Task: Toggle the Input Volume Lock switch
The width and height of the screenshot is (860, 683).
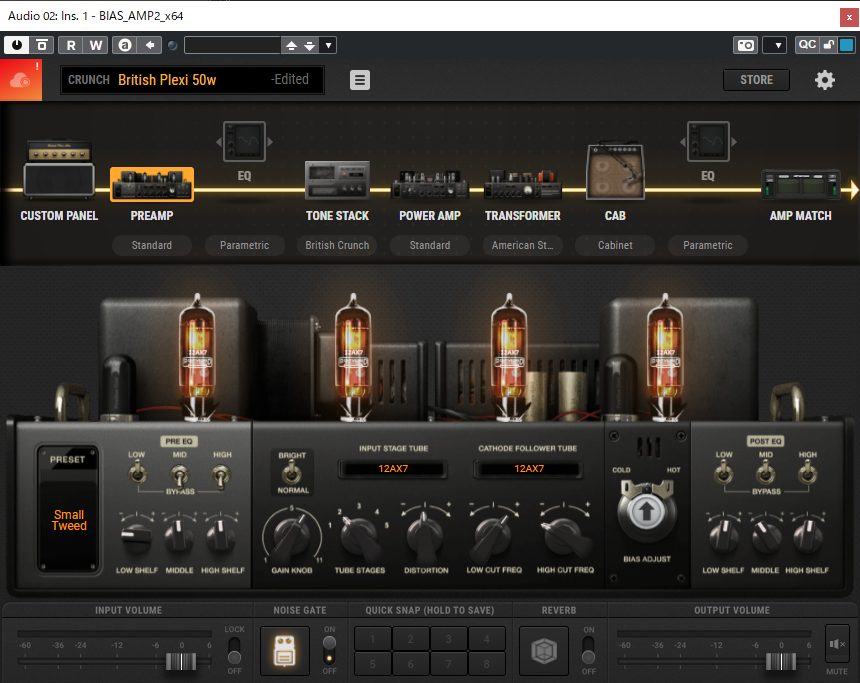Action: coord(234,650)
